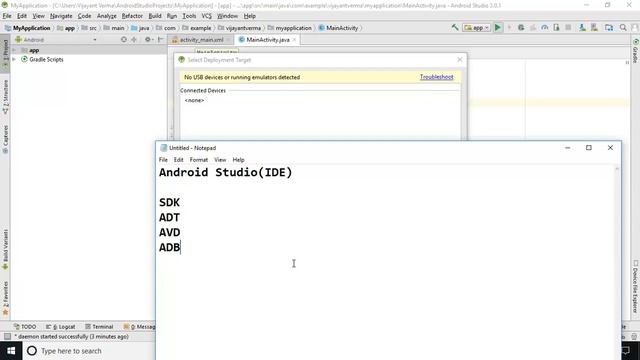Screen dimensions: 640x360
Task: Click the gray Stop square icon
Action: (x=568, y=28)
